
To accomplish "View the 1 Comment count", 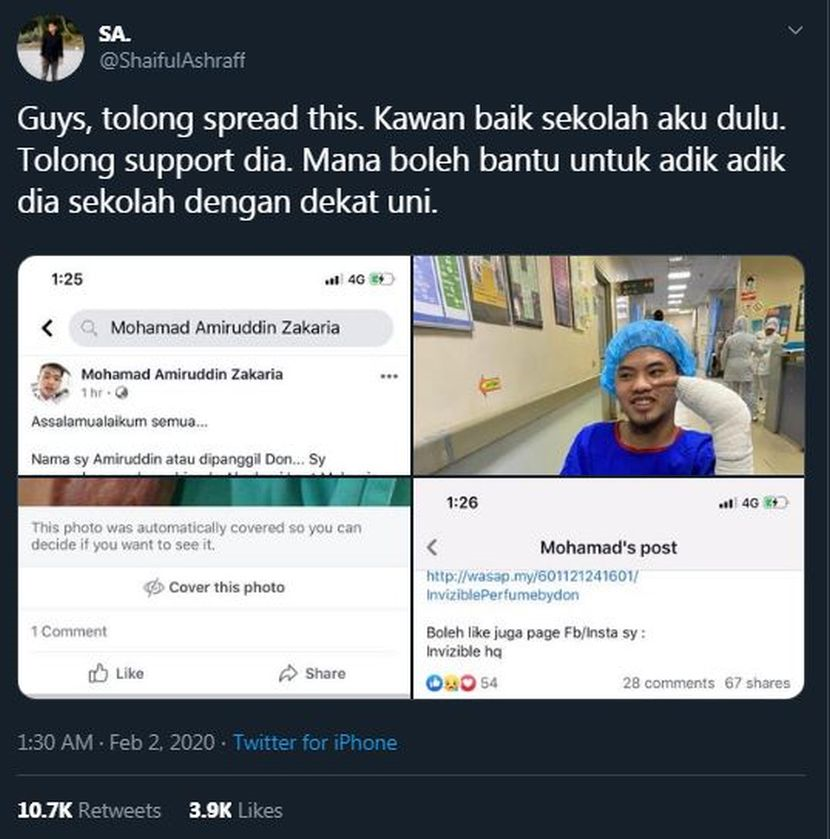I will pyautogui.click(x=69, y=631).
